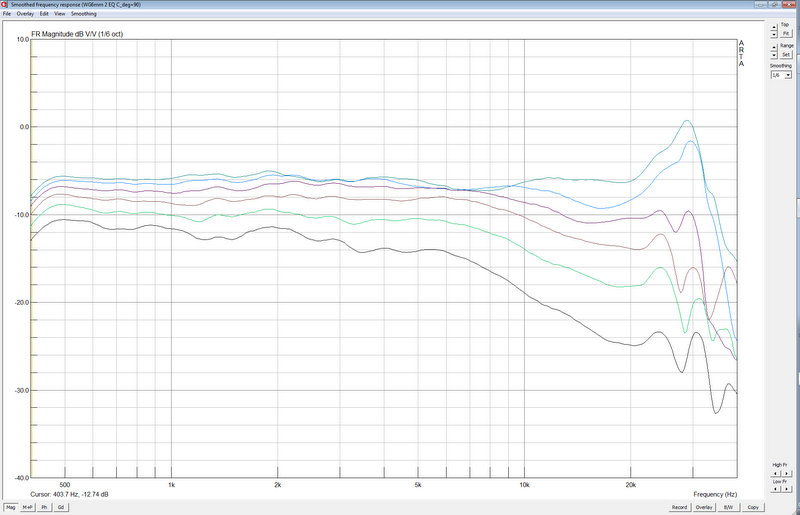Open the View menu
800x515 pixels.
60,14
